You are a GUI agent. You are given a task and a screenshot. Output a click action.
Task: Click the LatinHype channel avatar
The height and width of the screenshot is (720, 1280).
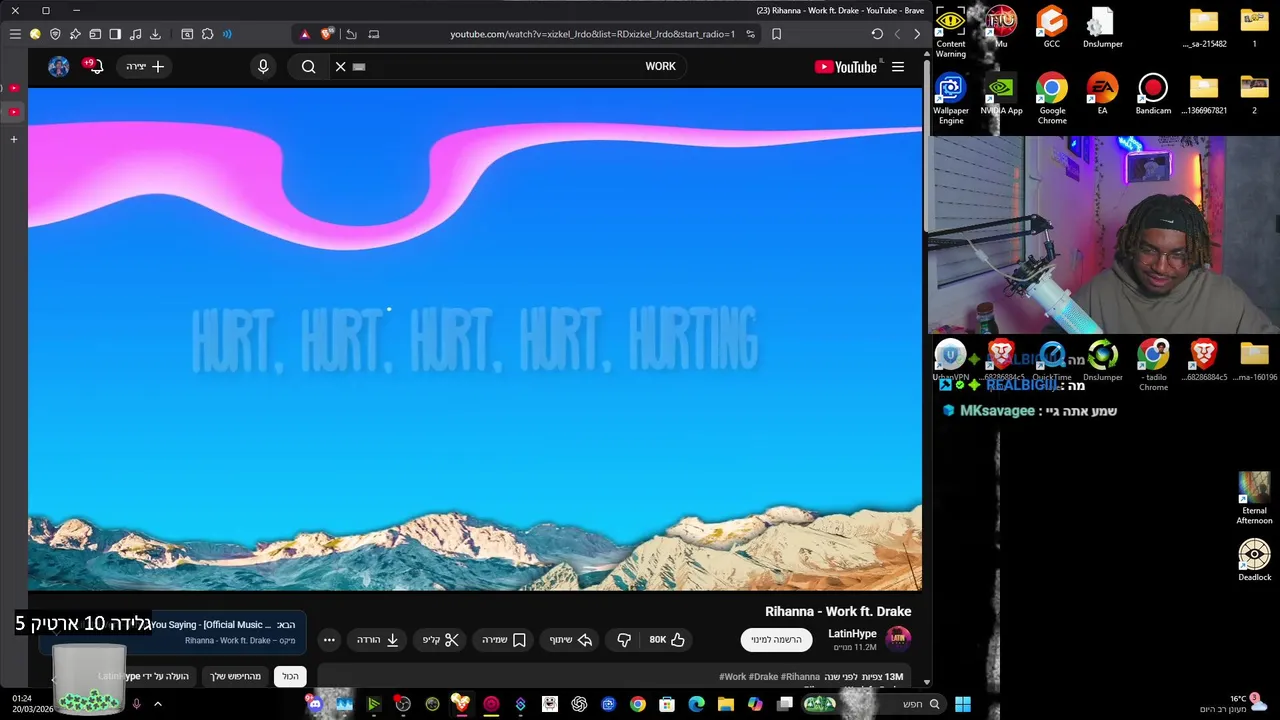pyautogui.click(x=899, y=639)
